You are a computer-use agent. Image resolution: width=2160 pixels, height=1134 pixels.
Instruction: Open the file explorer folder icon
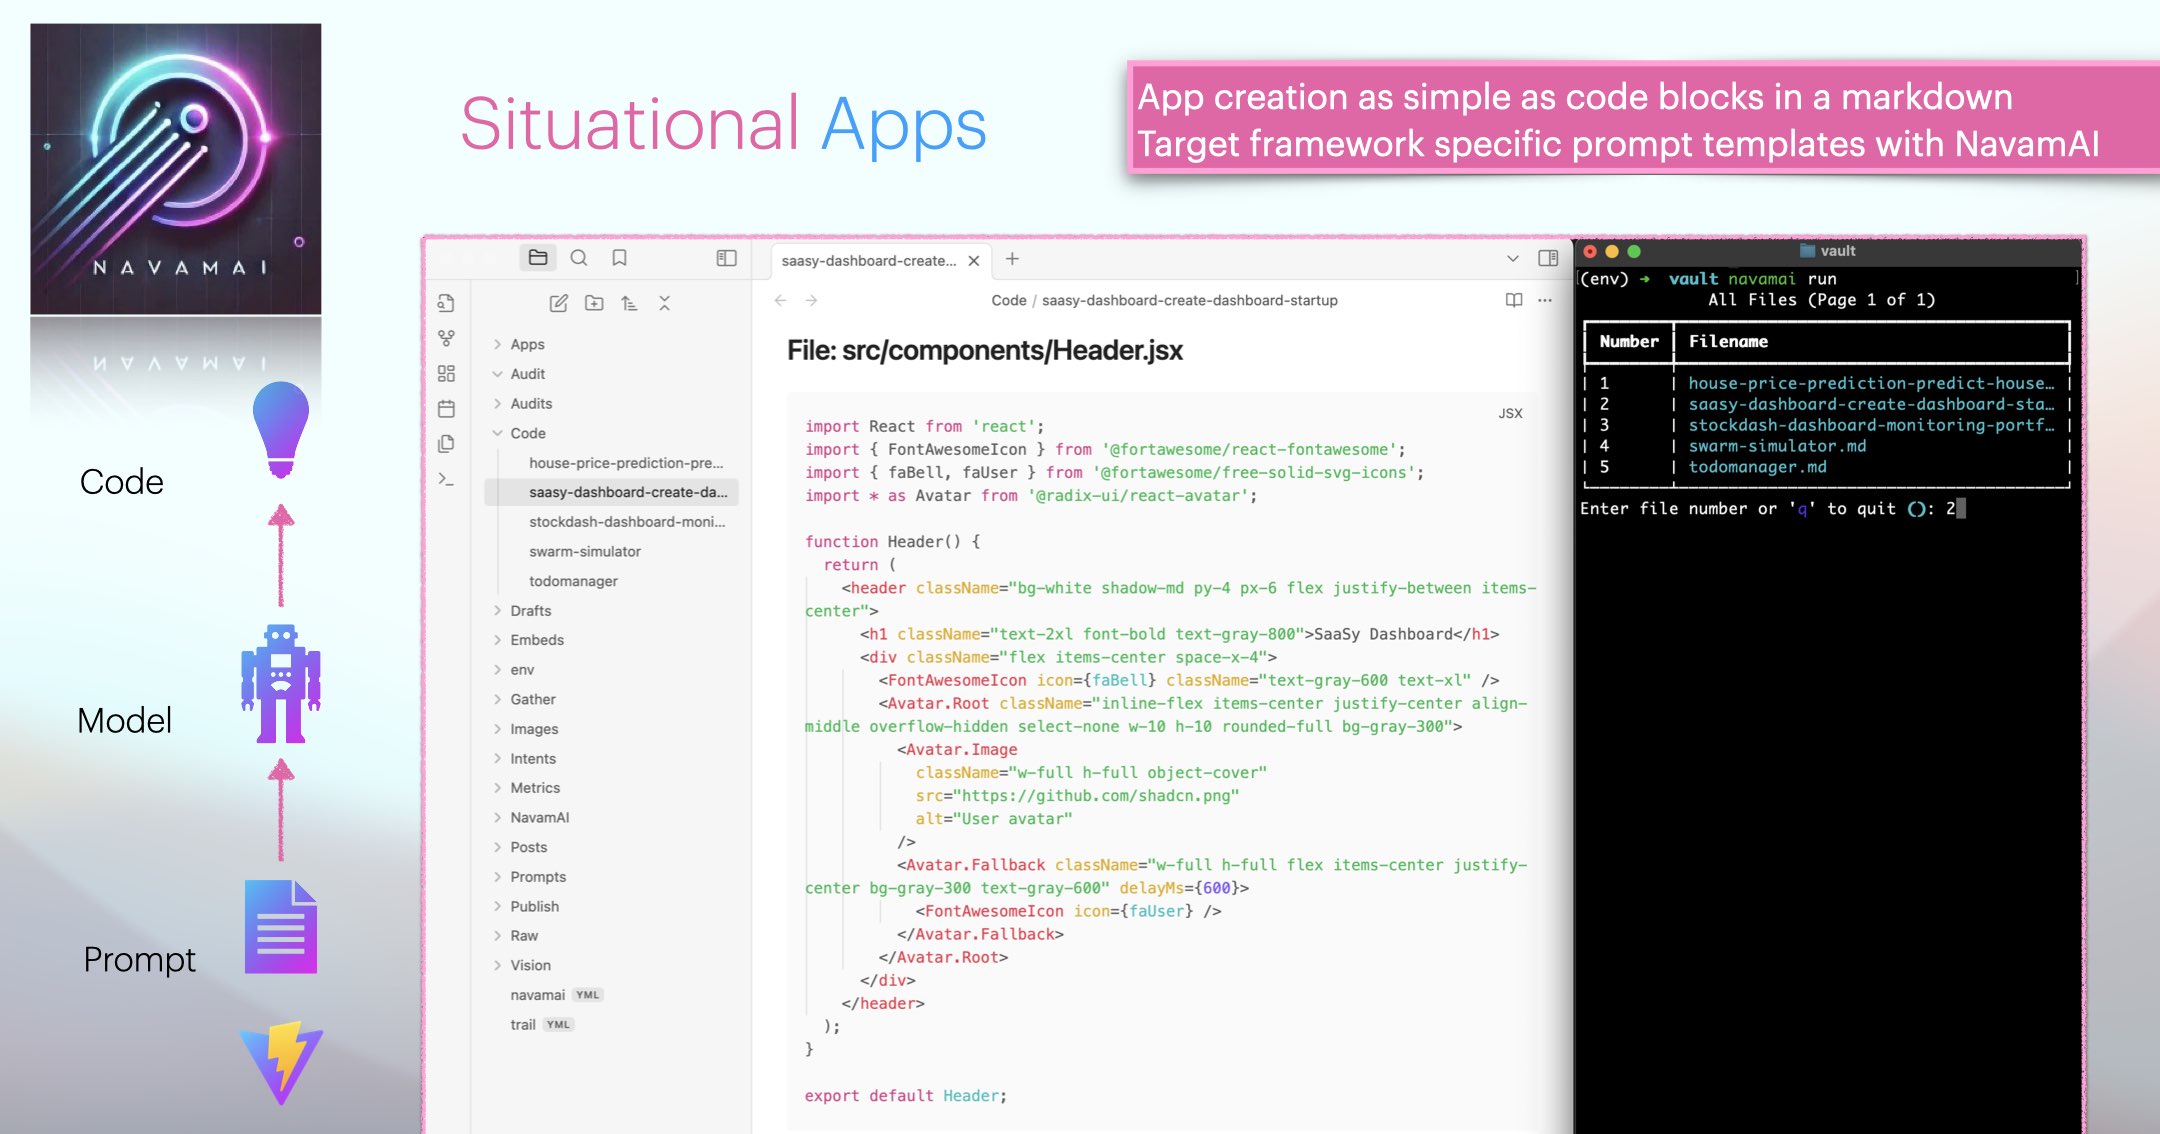point(538,258)
